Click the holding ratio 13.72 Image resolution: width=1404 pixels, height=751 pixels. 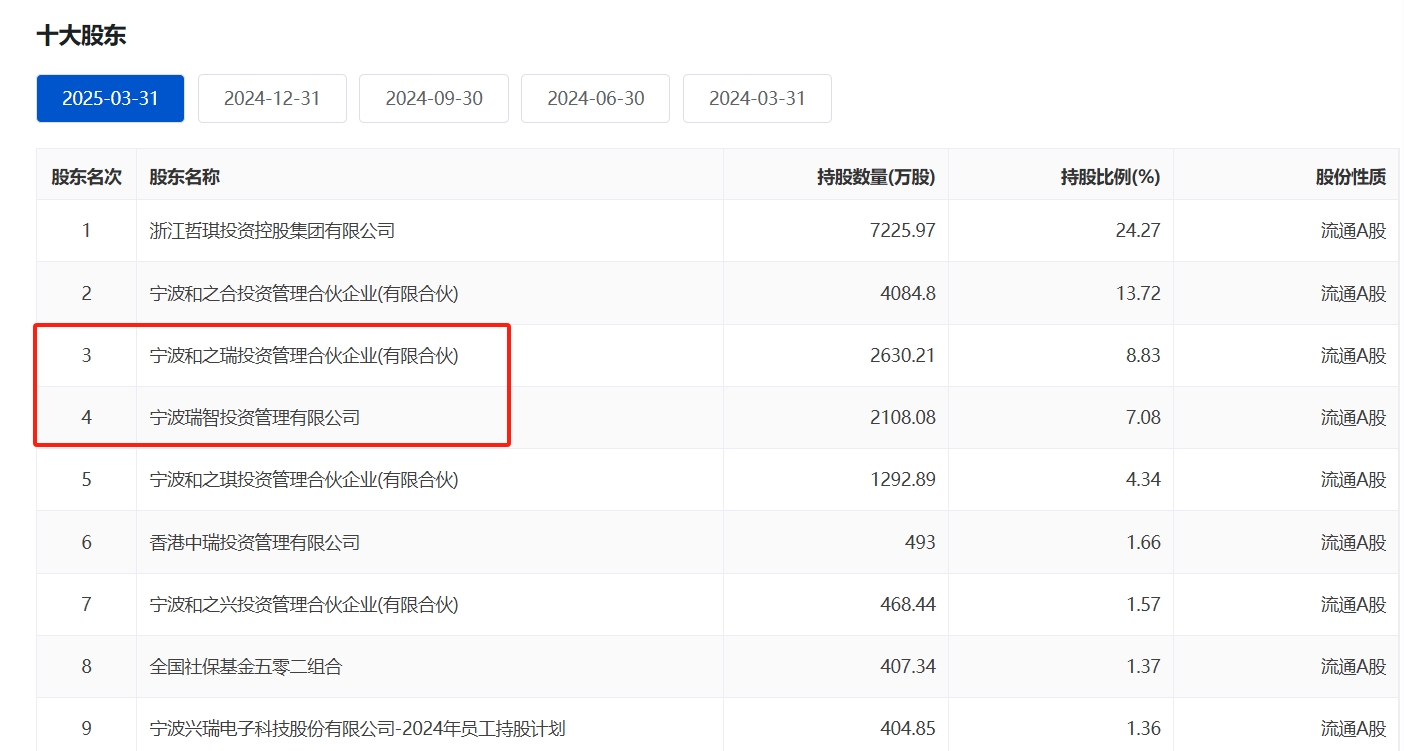(x=1138, y=293)
